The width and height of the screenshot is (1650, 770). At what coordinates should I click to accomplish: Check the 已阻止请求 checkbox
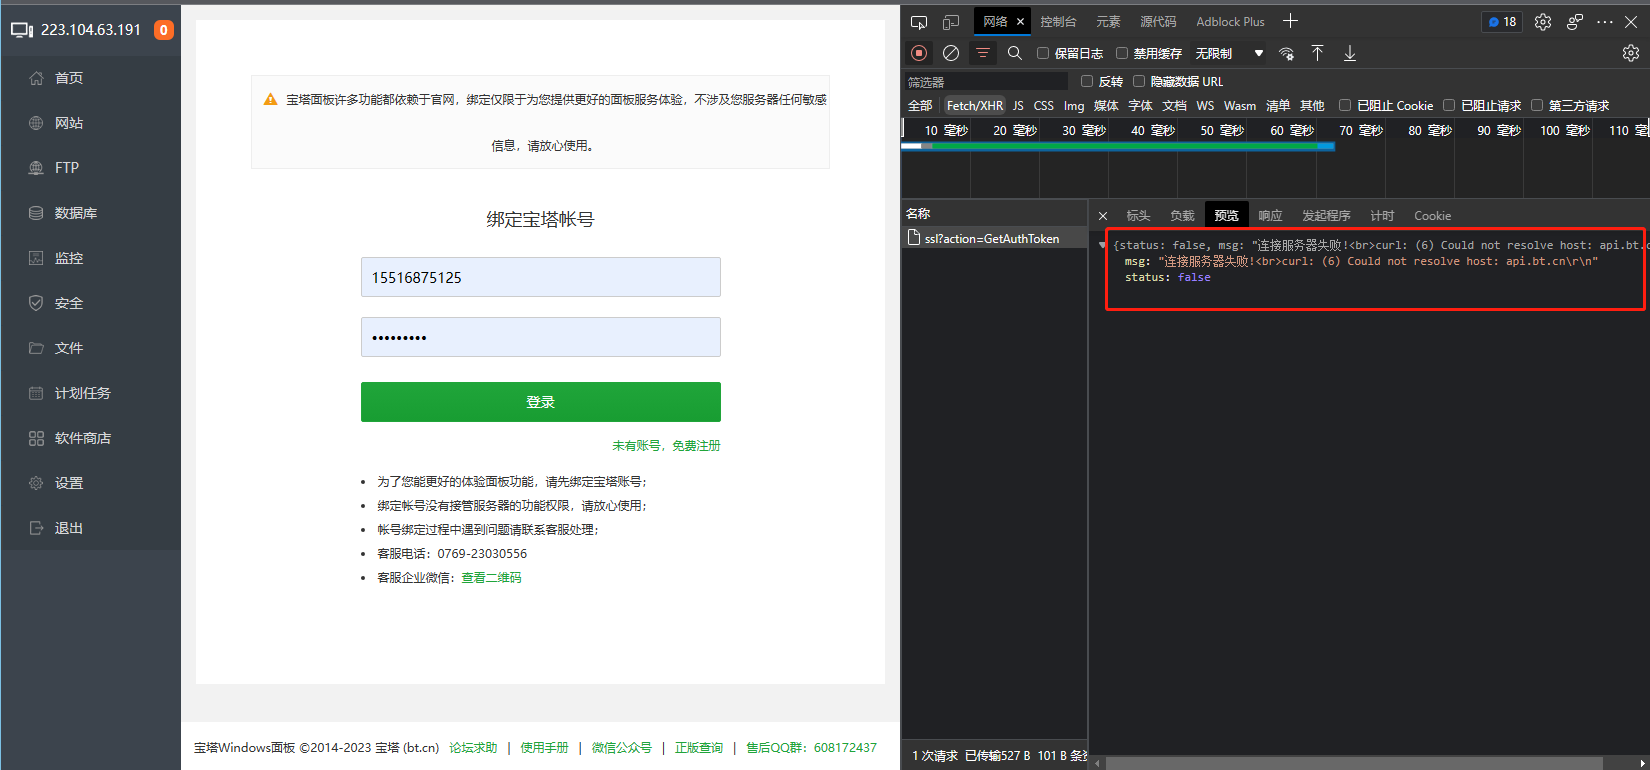point(1449,105)
